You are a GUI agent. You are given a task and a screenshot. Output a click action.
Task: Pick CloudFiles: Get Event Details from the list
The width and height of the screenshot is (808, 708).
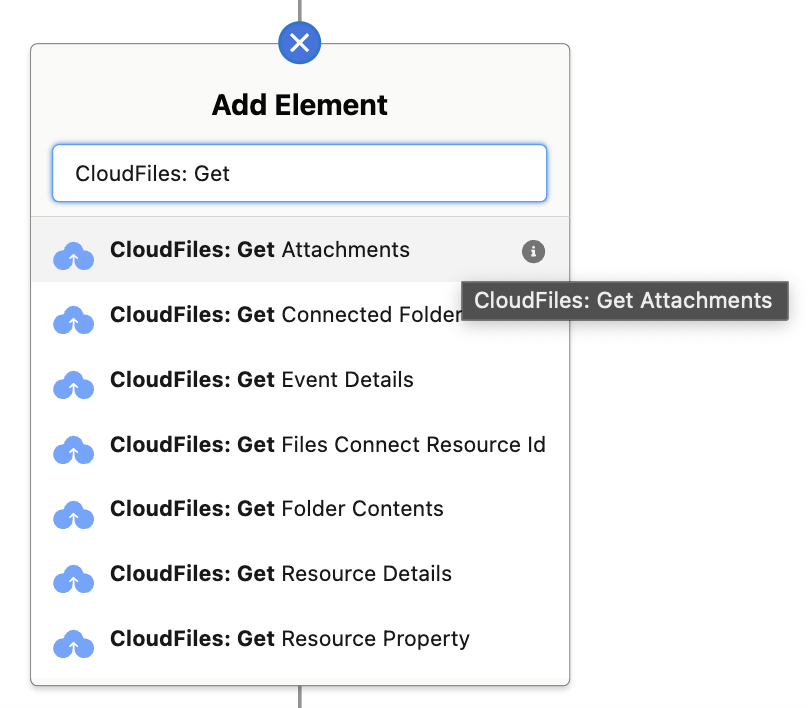pos(262,380)
